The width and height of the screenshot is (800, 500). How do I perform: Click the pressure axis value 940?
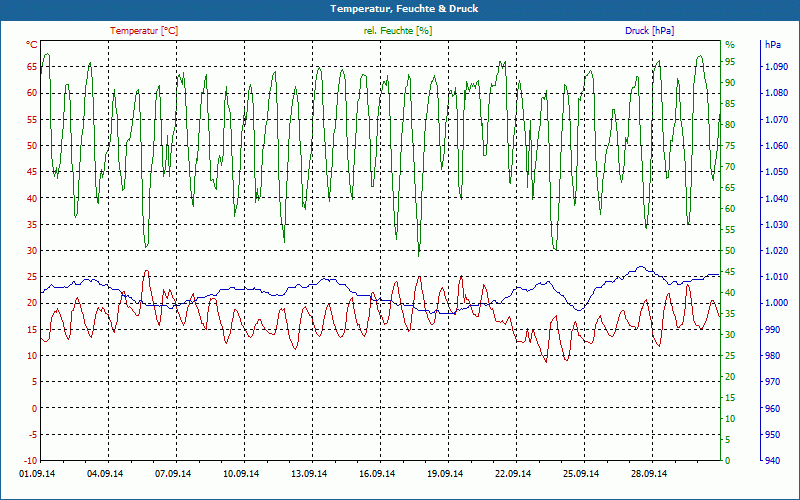pyautogui.click(x=773, y=461)
